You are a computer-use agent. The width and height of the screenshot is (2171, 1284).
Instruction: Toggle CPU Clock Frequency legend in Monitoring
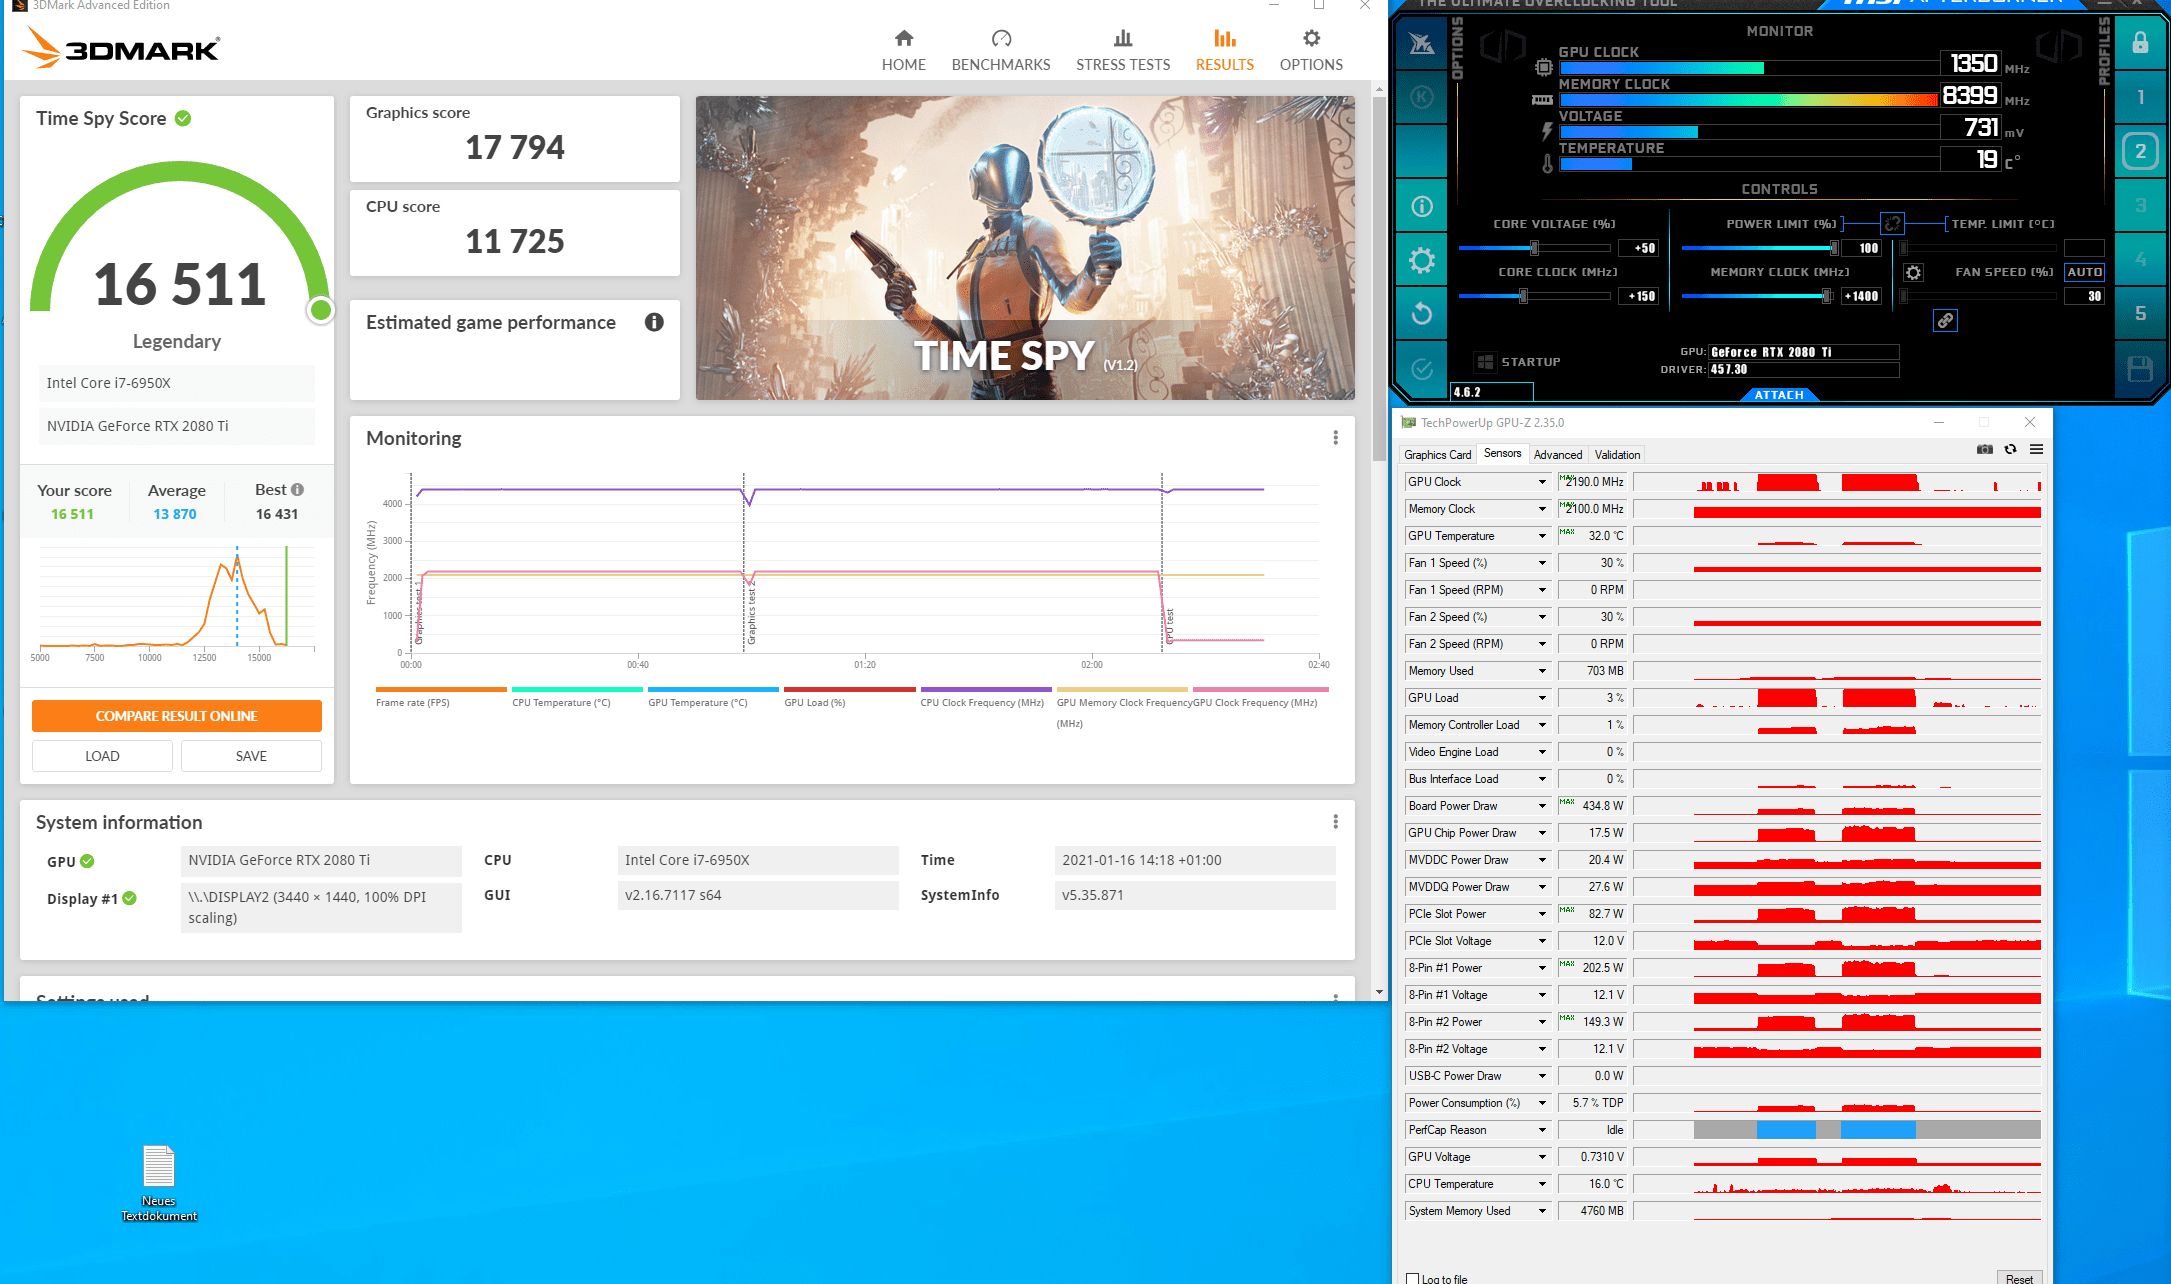click(985, 697)
